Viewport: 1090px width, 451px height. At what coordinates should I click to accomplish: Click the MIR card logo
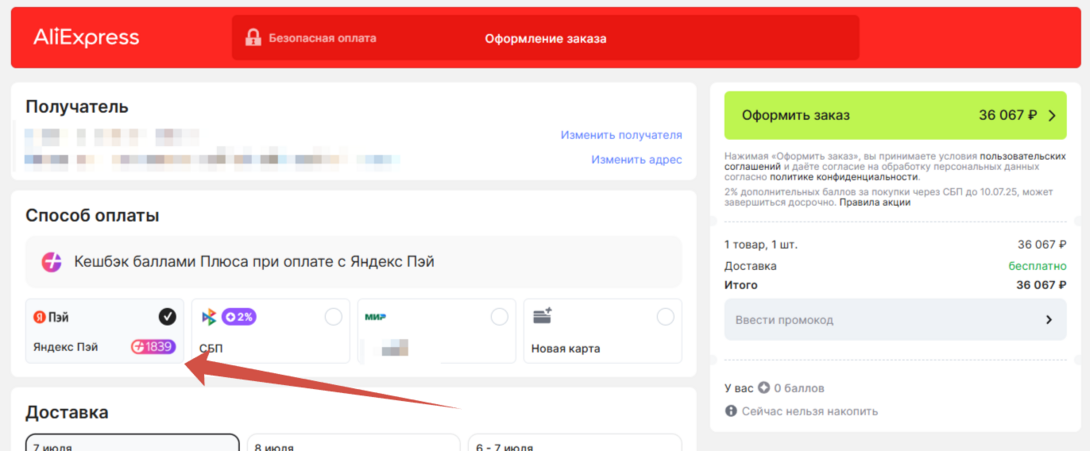[376, 317]
